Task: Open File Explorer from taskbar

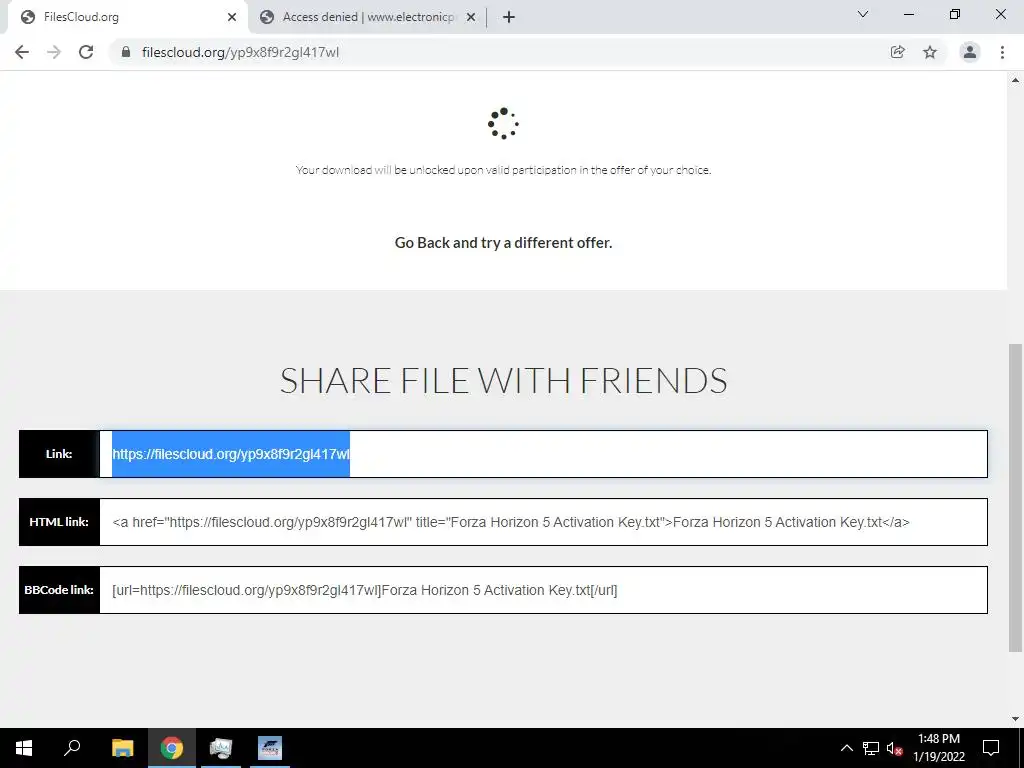Action: 123,748
